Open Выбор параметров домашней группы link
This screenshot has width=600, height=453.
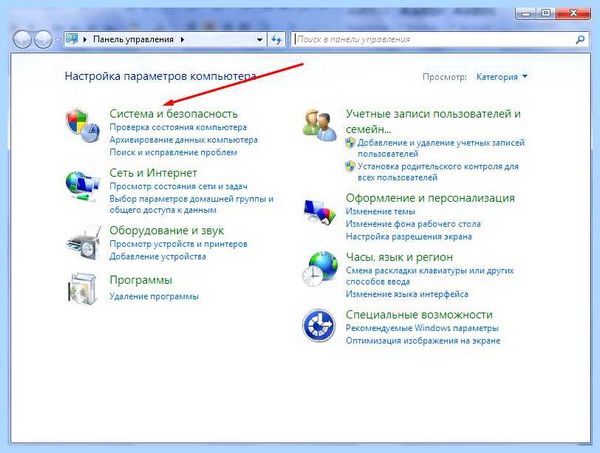pos(191,204)
